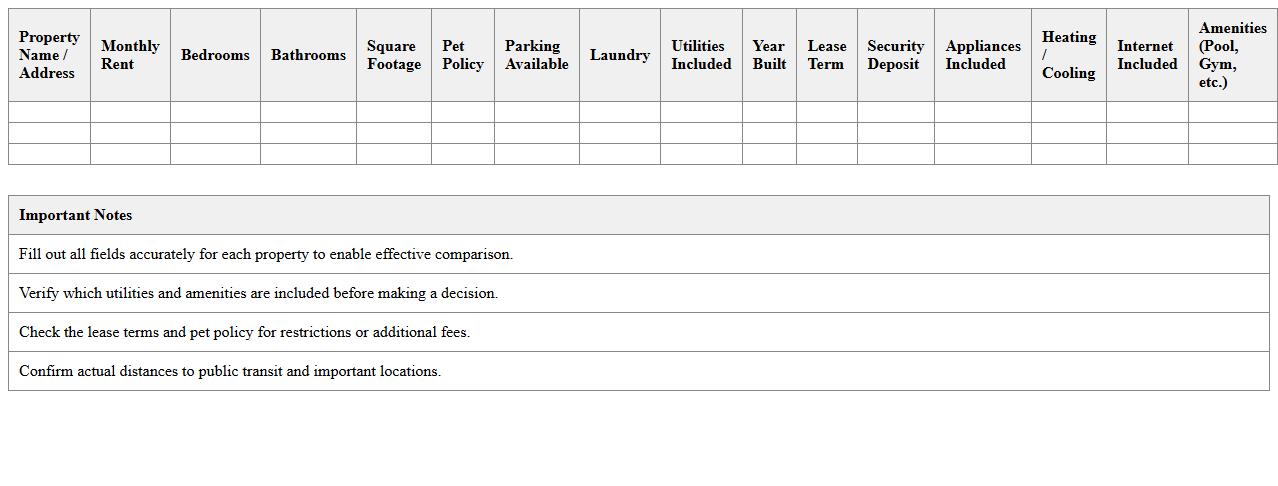Click the Amenities (Pool, Gym, etc.) header
The width and height of the screenshot is (1278, 486).
click(x=1232, y=55)
